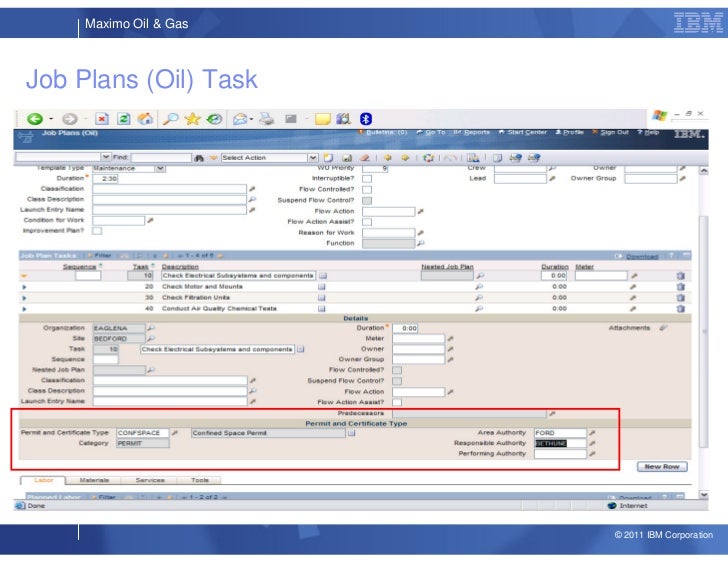Open the Reports menu

click(472, 133)
